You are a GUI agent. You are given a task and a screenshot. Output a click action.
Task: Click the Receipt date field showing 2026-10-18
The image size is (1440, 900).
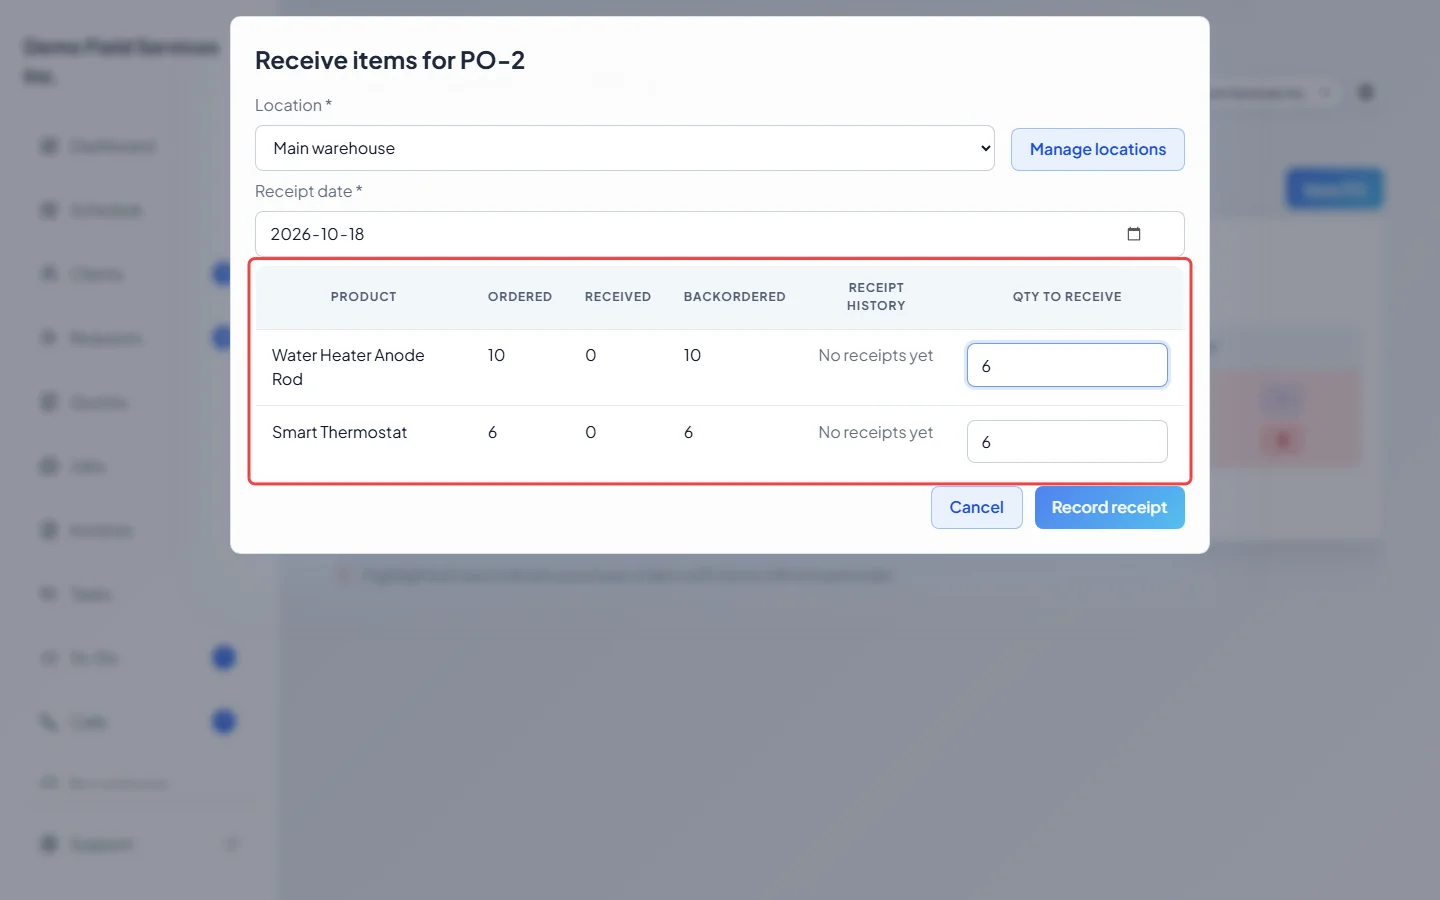click(x=719, y=234)
